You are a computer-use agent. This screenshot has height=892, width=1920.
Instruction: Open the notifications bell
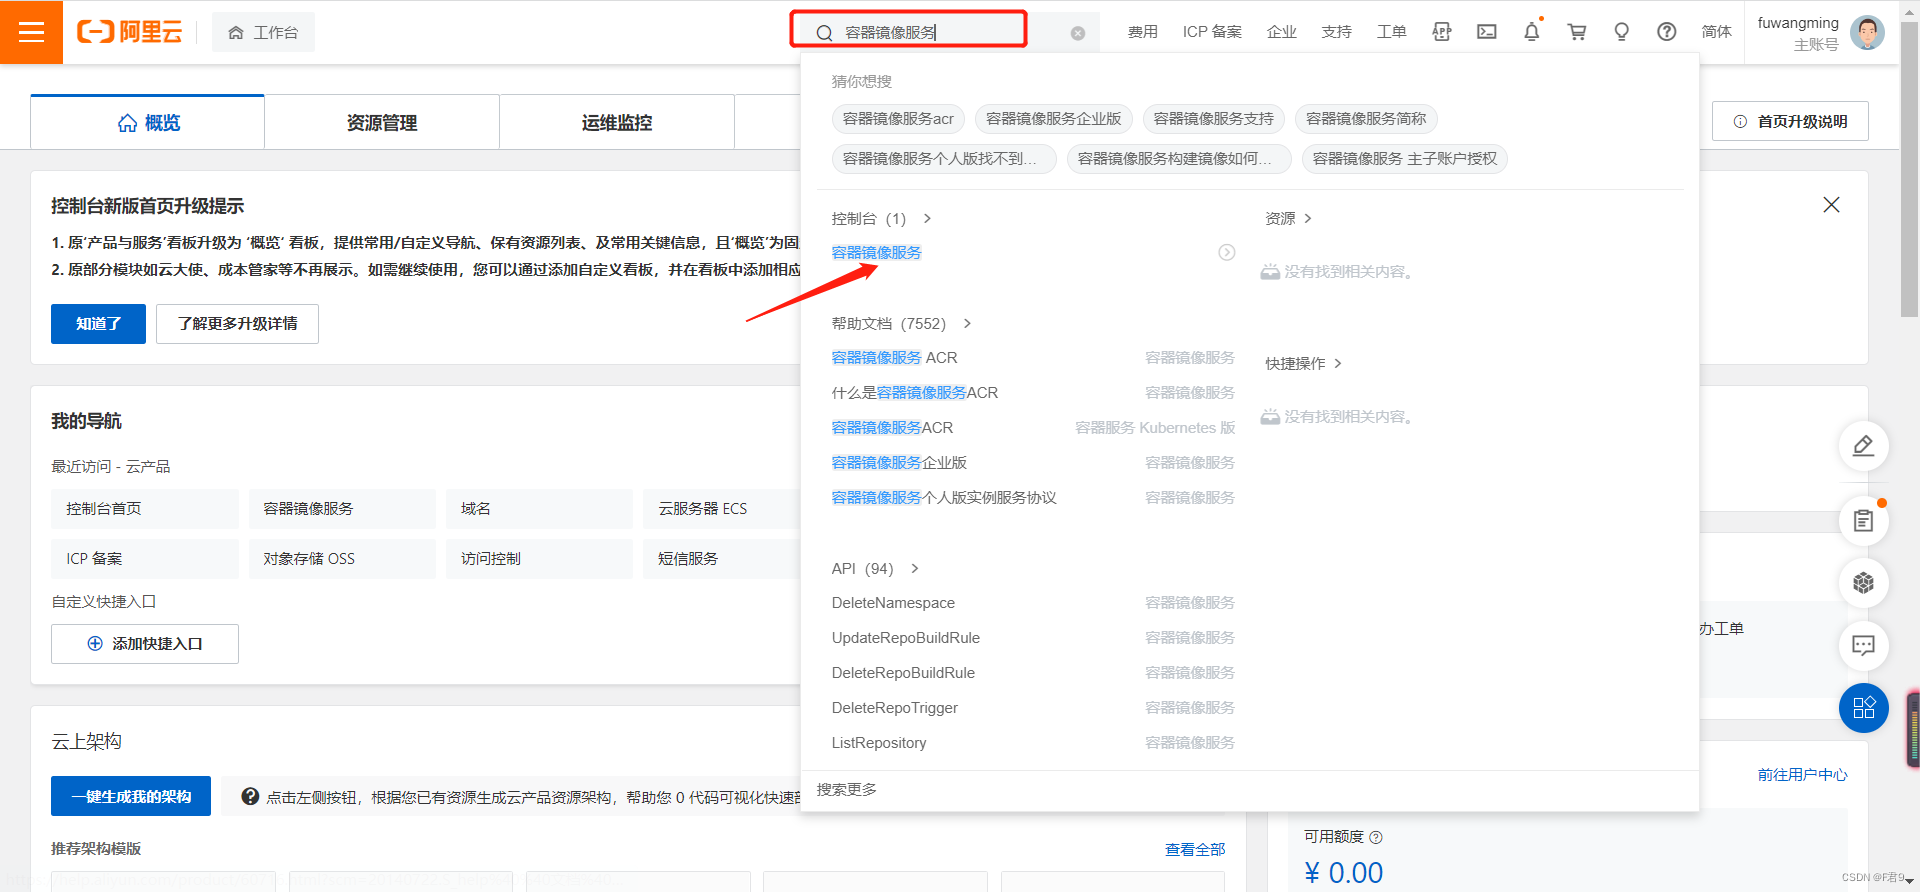pos(1532,32)
